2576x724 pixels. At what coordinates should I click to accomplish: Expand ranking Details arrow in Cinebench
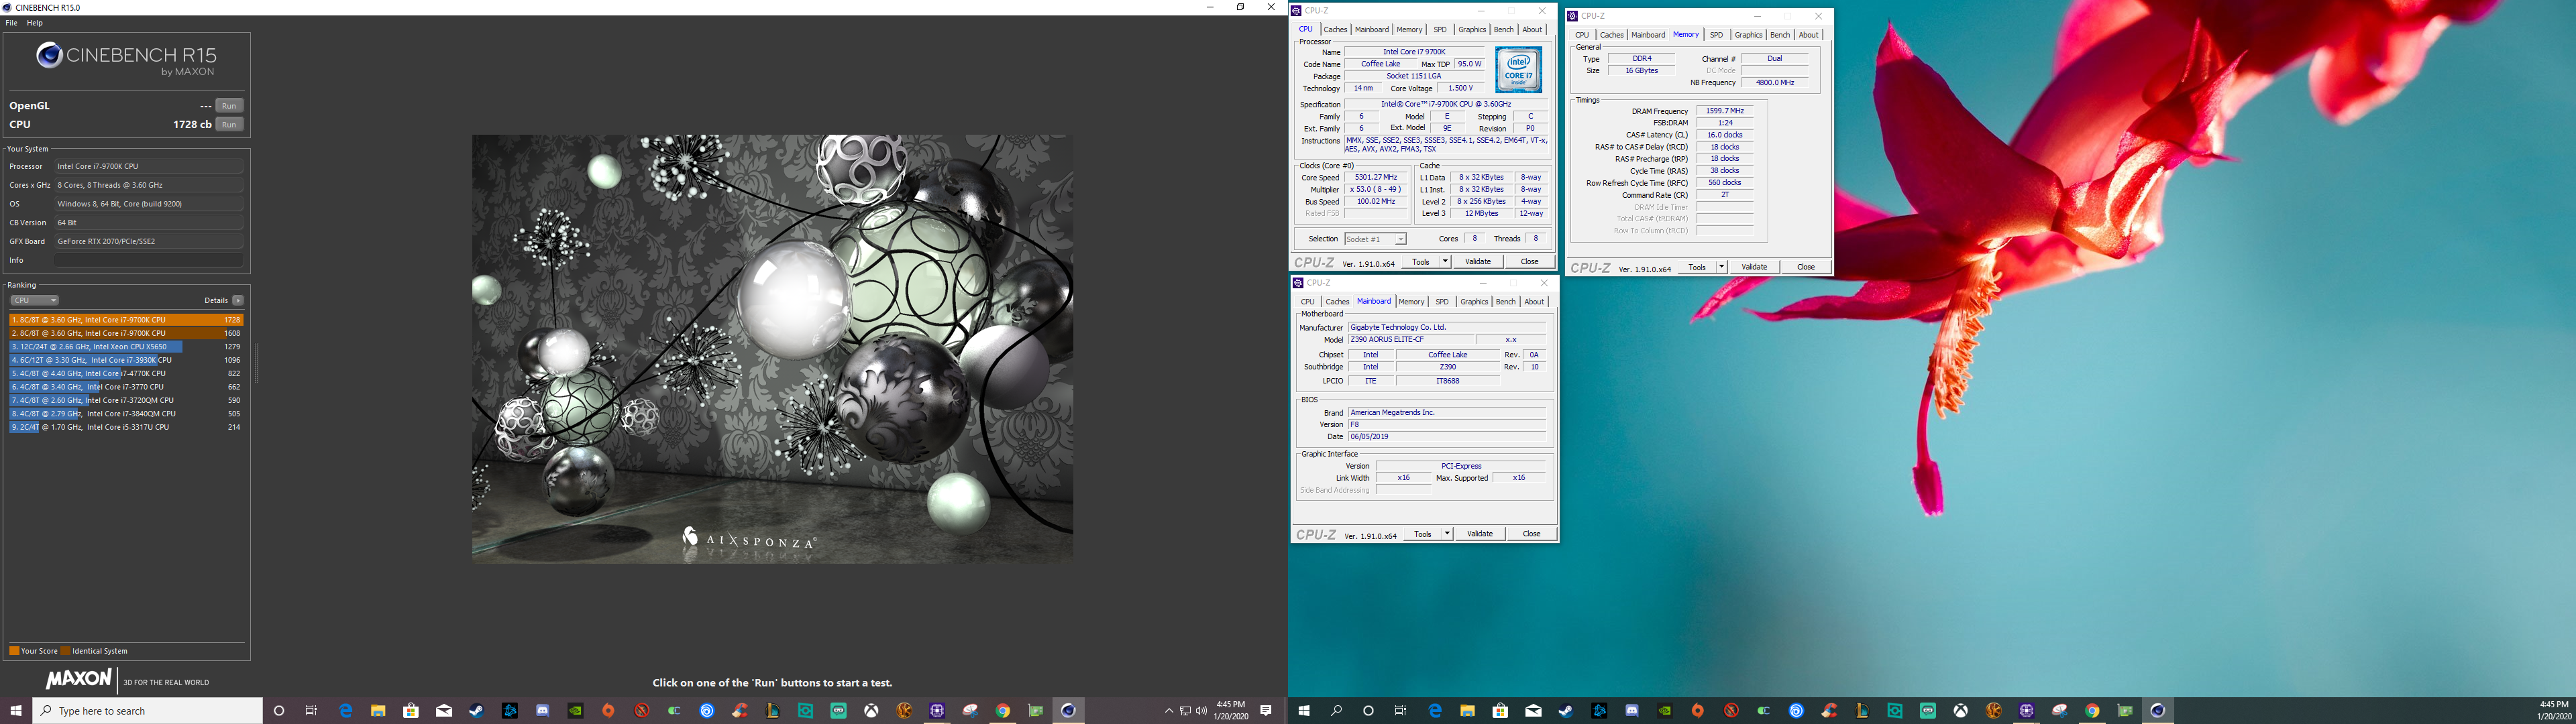[238, 300]
